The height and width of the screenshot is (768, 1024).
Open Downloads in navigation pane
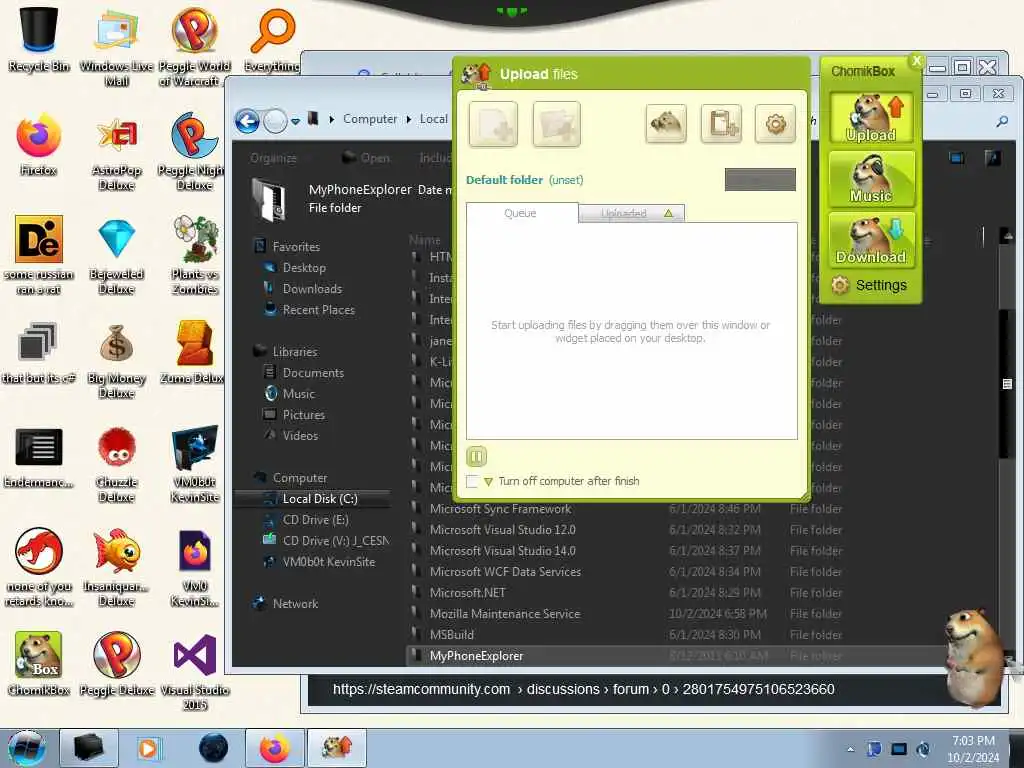pos(312,289)
